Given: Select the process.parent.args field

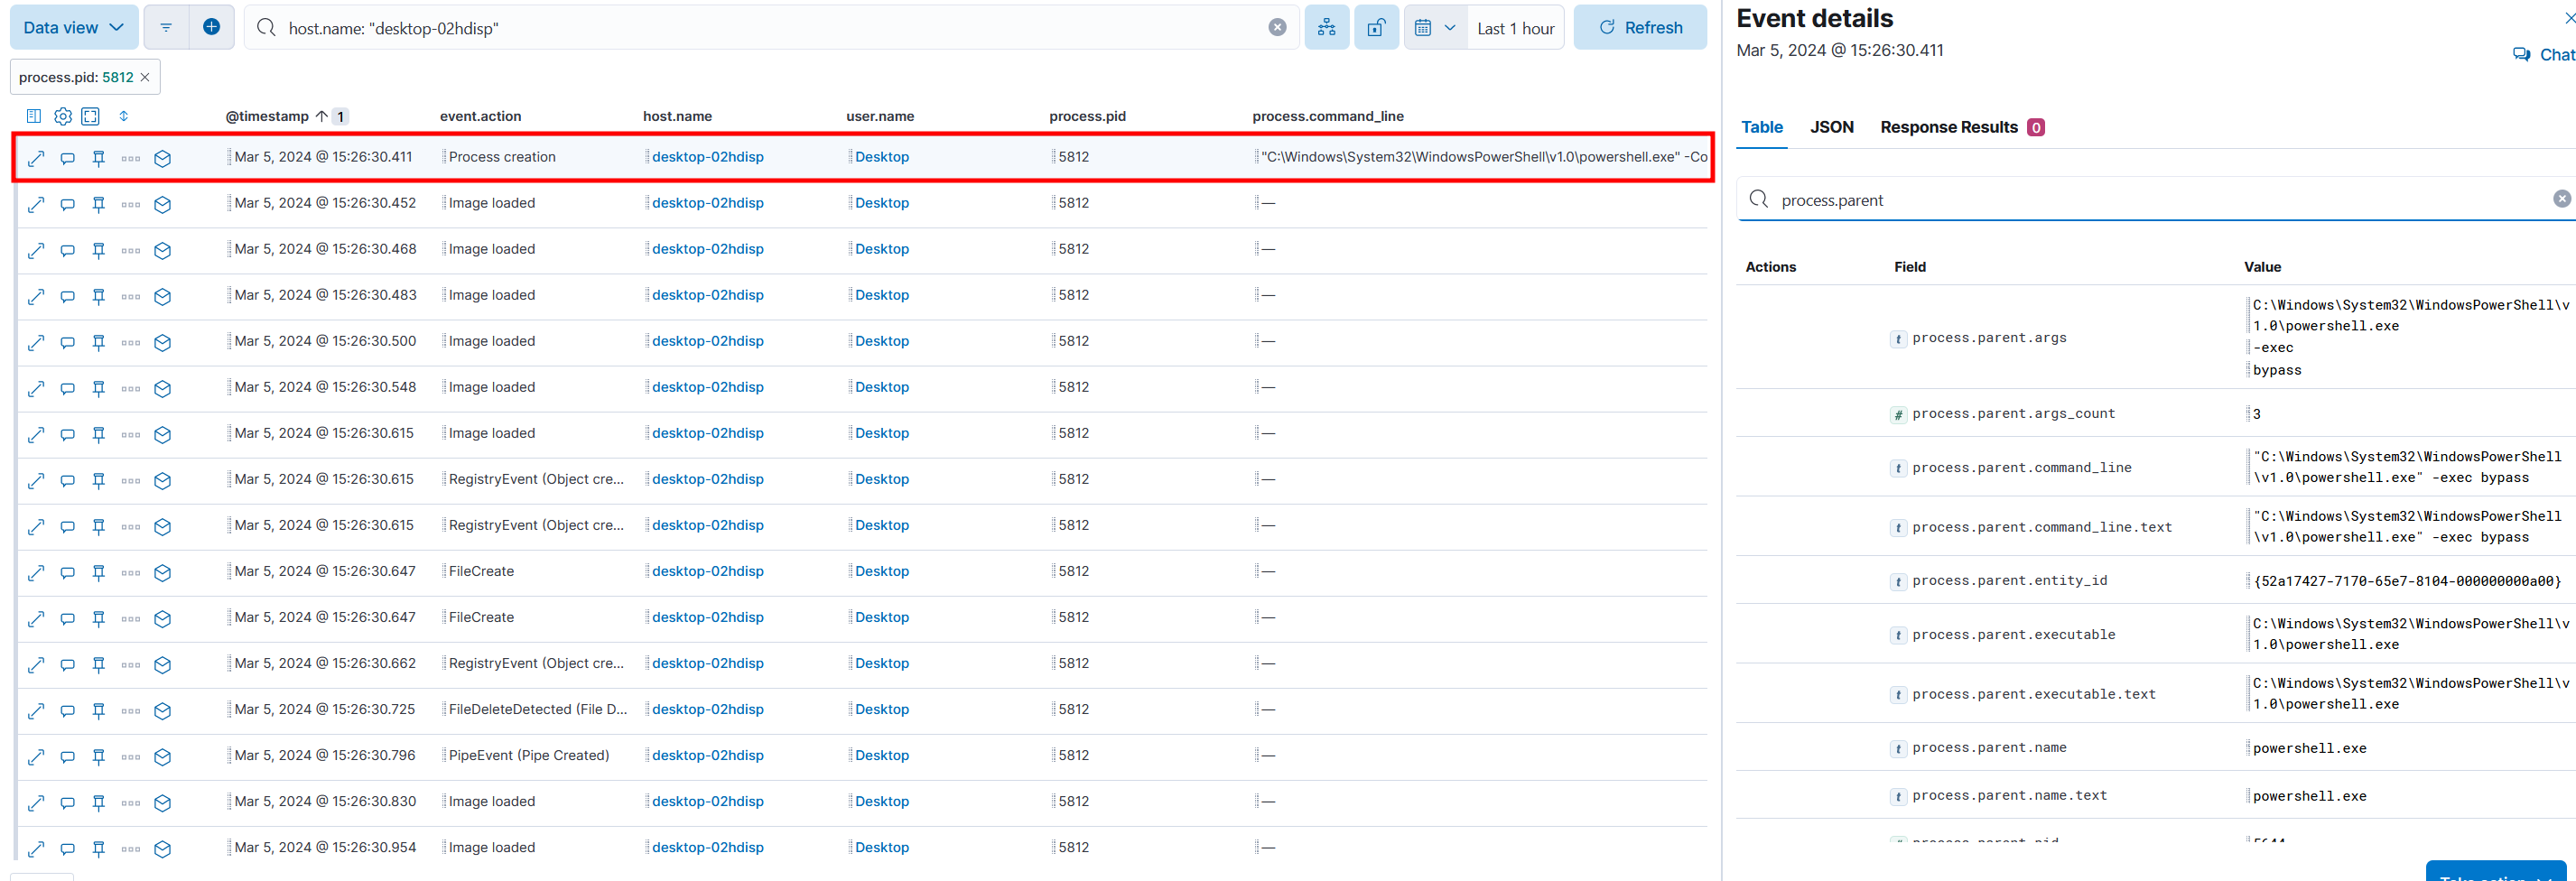Looking at the screenshot, I should point(1989,338).
